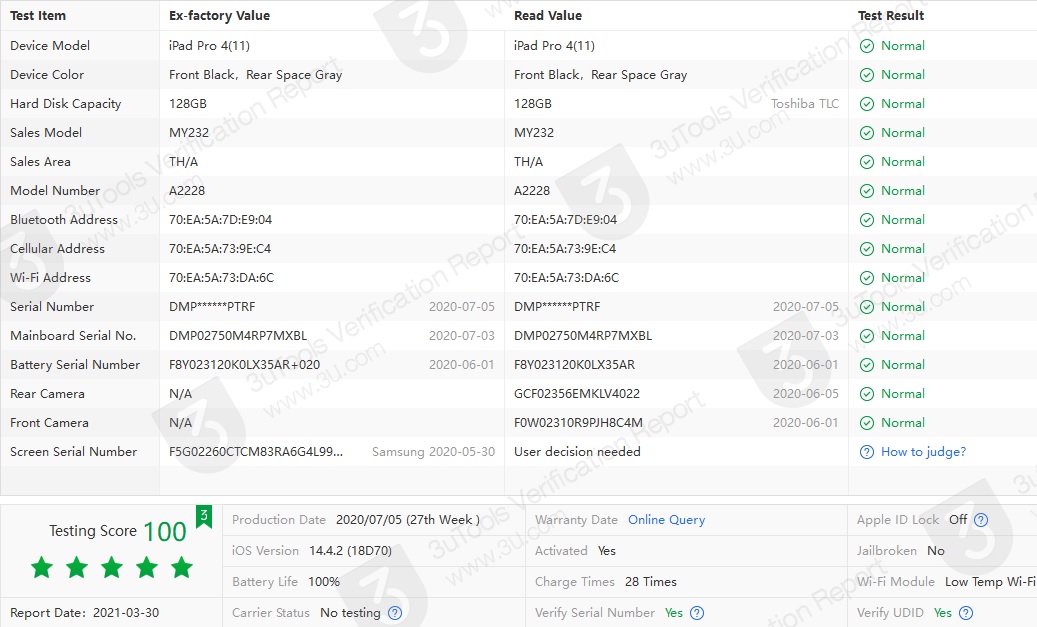The width and height of the screenshot is (1037, 627).
Task: Click the Wi-Fi Module value Low Temp Wi-Fi
Action: [990, 582]
